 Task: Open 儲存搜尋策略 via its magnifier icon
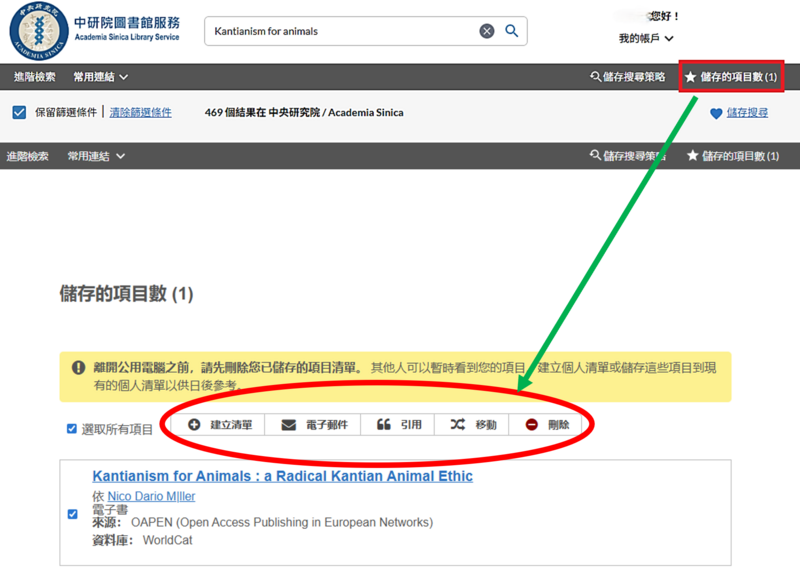(596, 76)
